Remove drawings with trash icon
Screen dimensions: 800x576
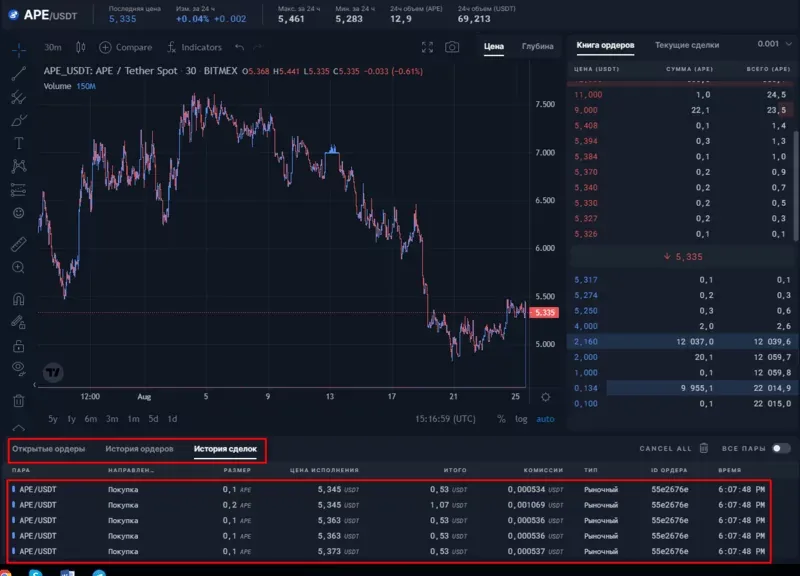coord(19,400)
